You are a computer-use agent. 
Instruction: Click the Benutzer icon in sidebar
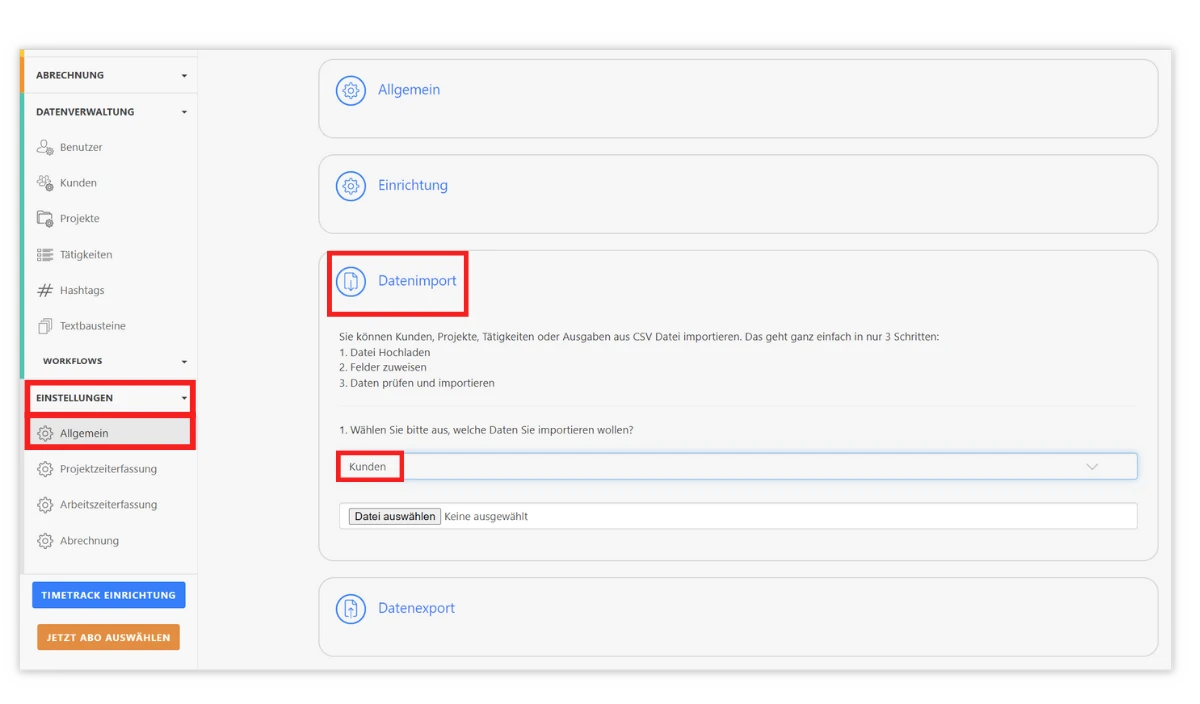[44, 148]
